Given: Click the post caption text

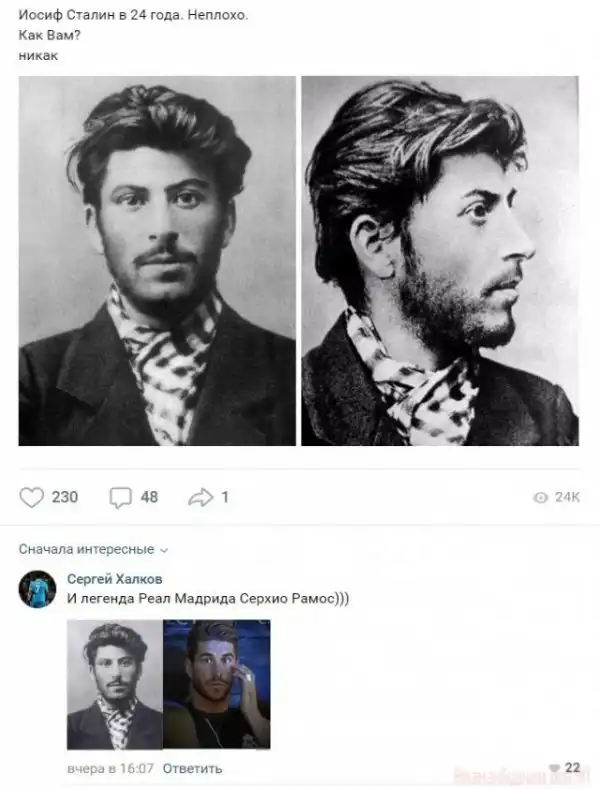Looking at the screenshot, I should [x=133, y=35].
